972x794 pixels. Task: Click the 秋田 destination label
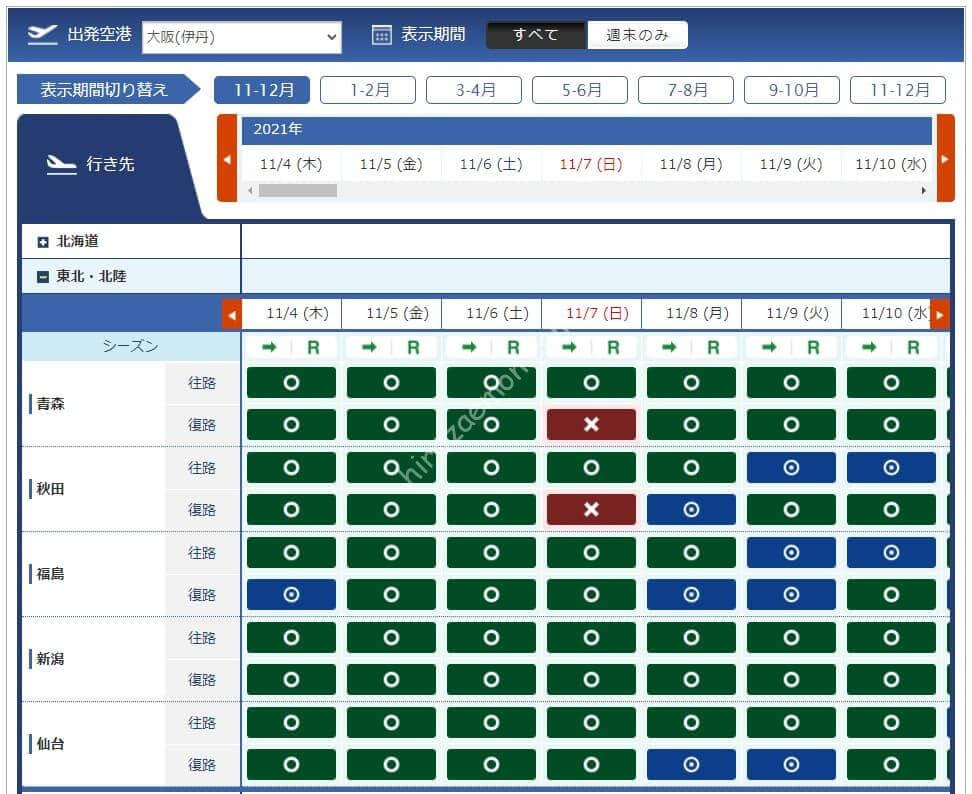[x=50, y=489]
